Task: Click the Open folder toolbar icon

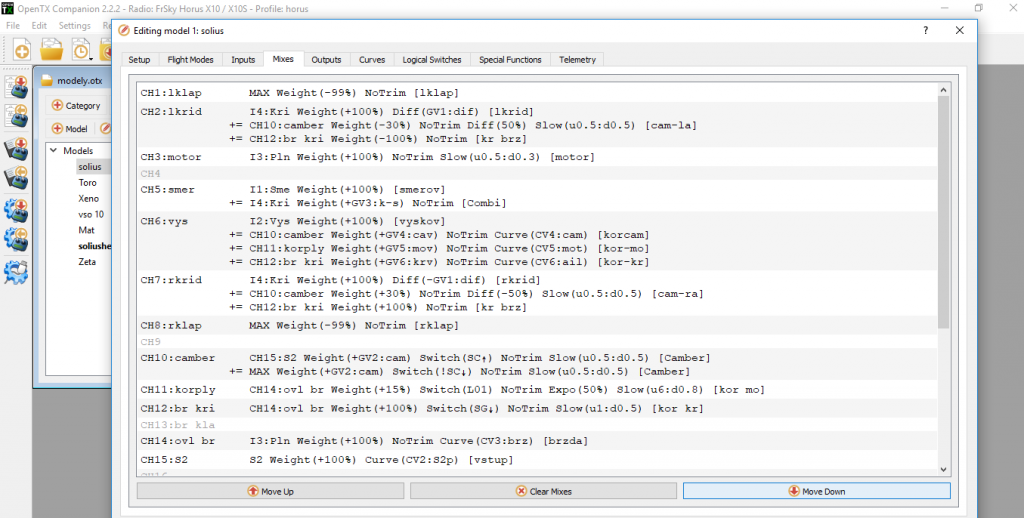Action: tap(51, 50)
